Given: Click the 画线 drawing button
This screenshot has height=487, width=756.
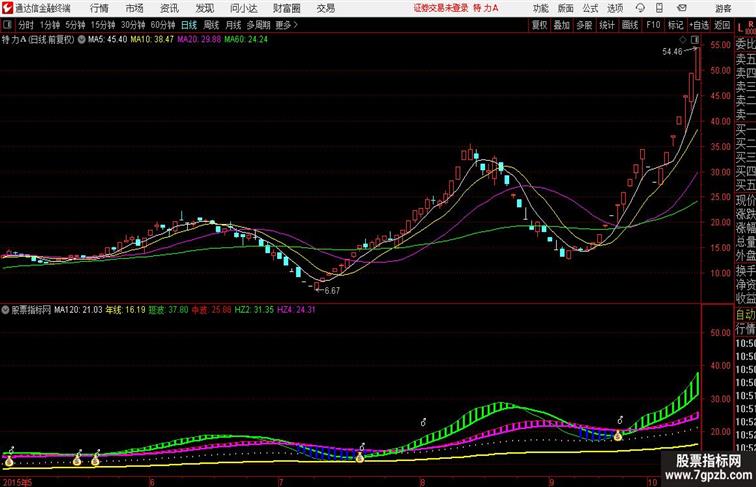Looking at the screenshot, I should 630,25.
